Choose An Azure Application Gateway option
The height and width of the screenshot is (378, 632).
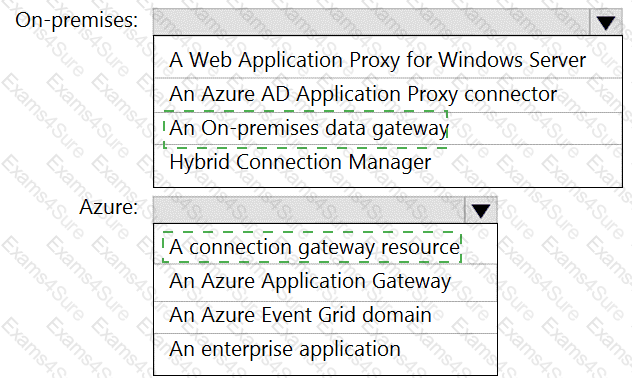325,281
